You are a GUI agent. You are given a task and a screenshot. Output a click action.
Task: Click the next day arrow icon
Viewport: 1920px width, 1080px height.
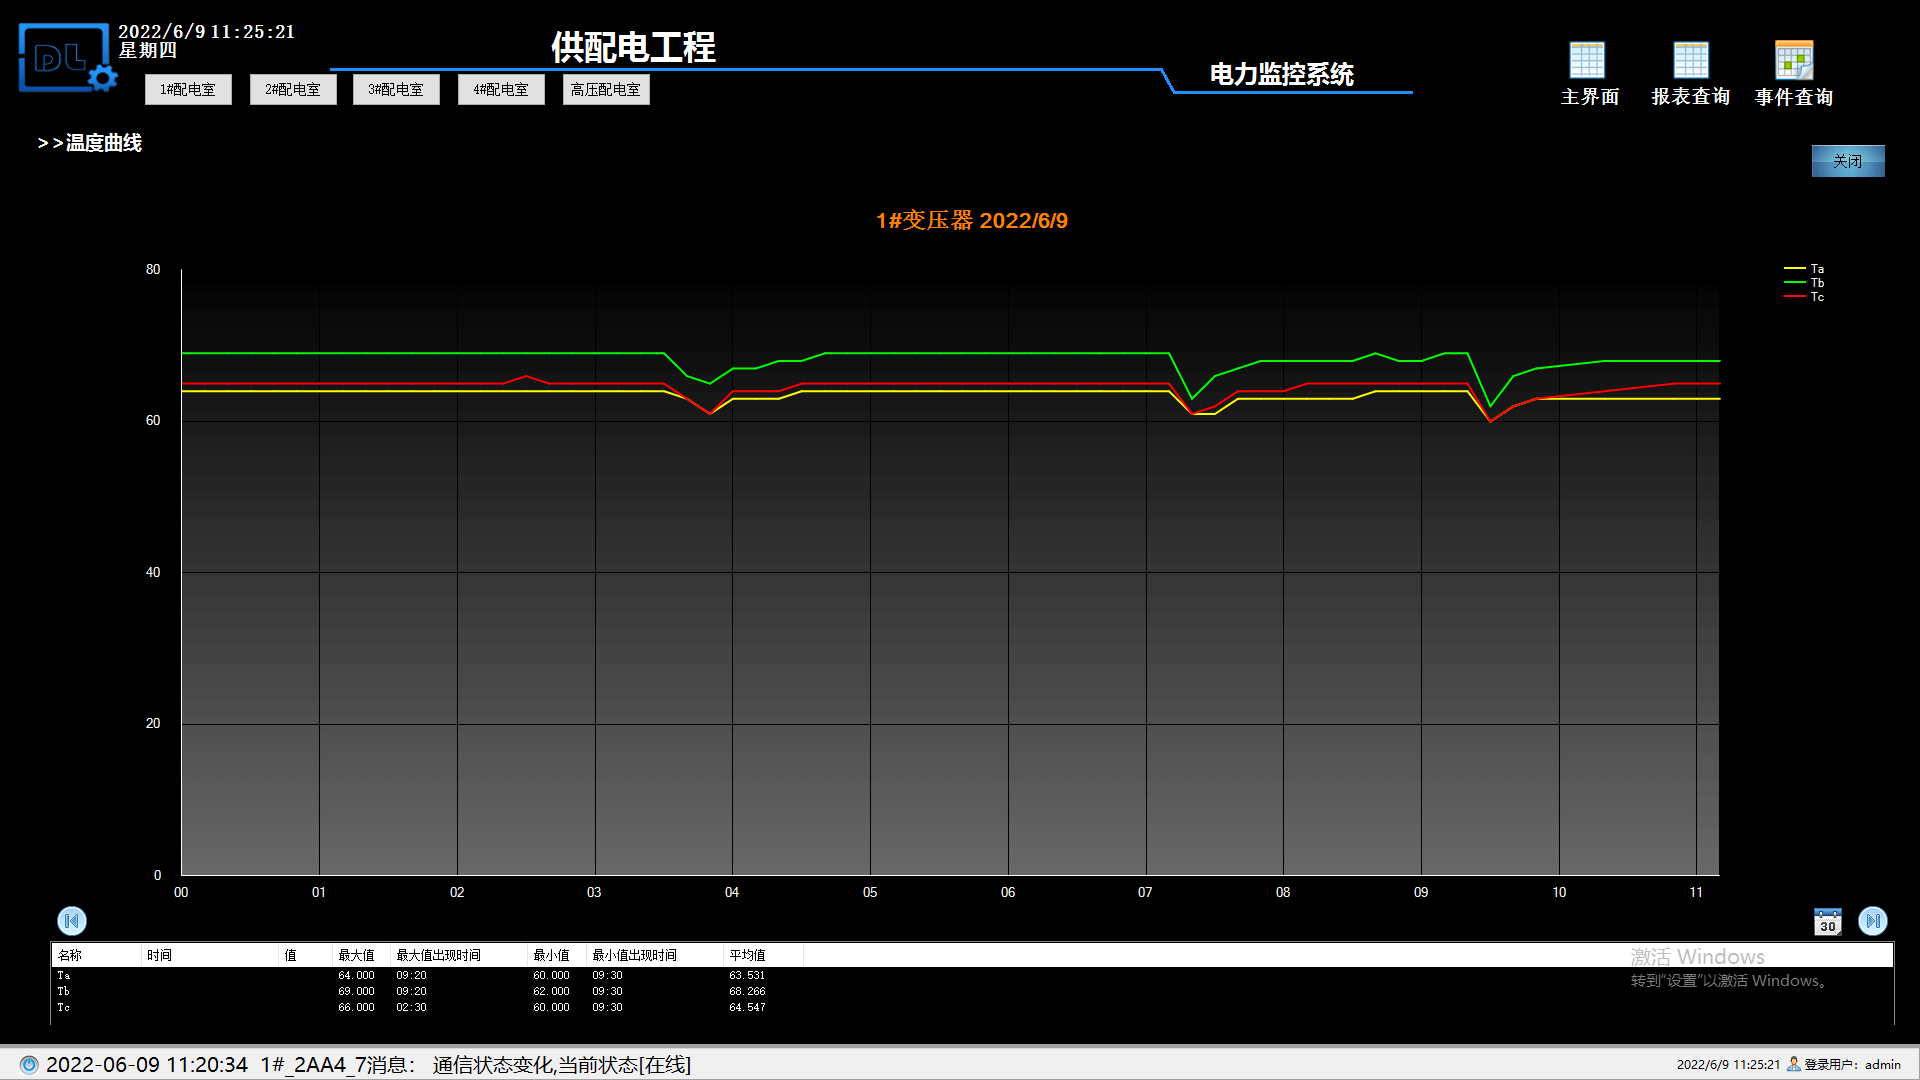1872,920
